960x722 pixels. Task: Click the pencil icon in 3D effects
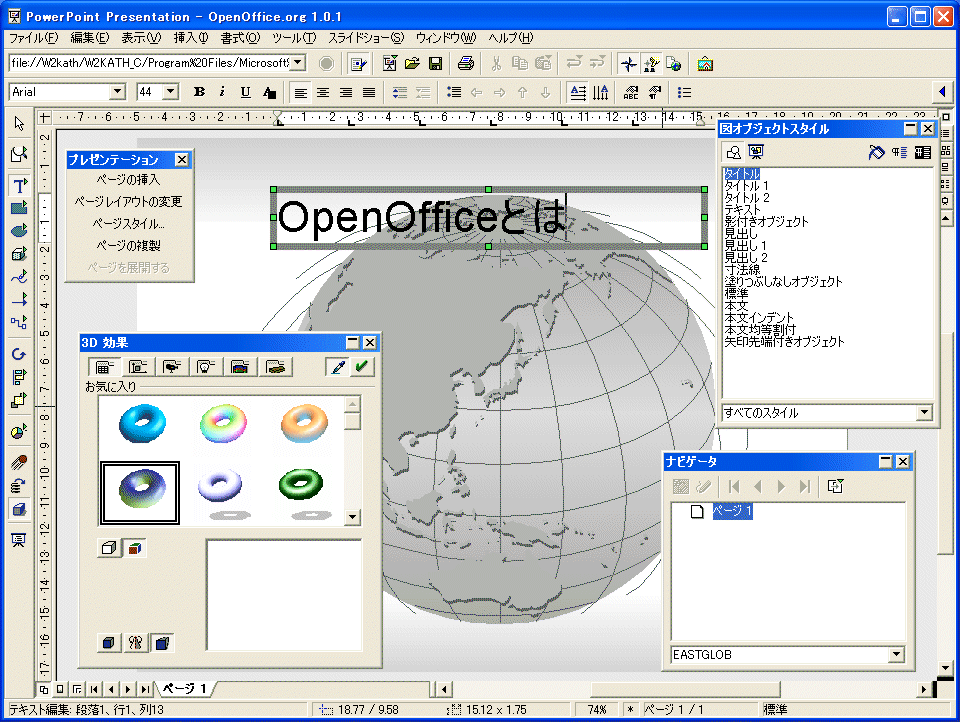337,367
